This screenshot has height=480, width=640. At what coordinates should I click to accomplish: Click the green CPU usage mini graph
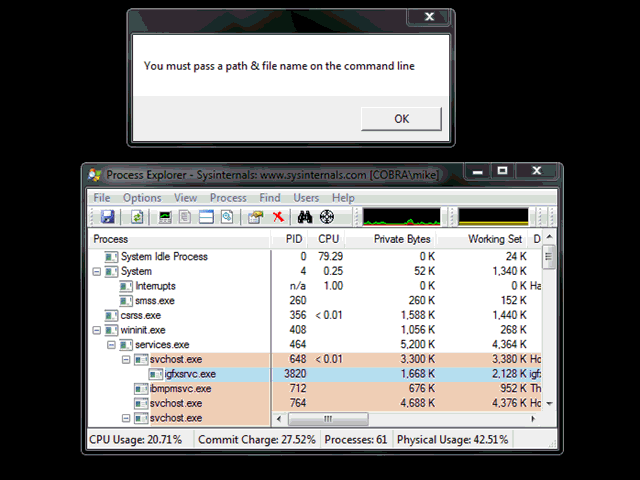(x=402, y=217)
